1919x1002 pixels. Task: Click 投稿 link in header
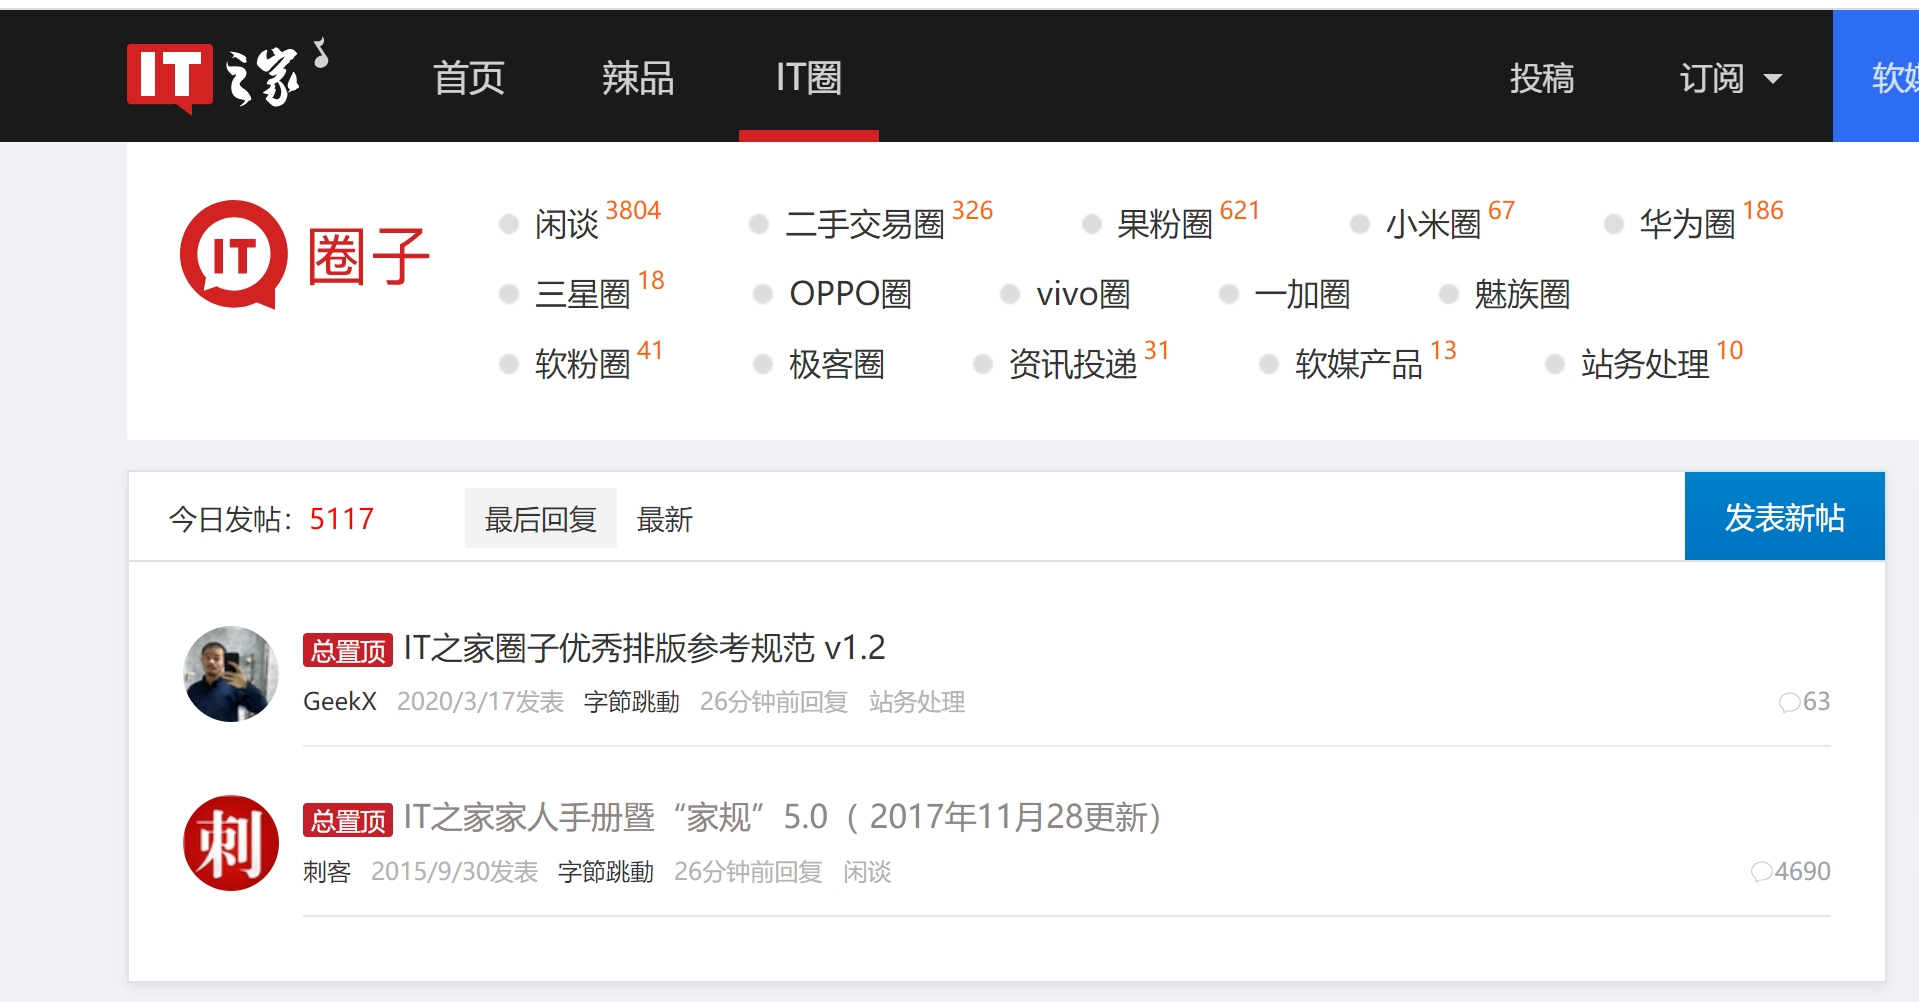[x=1541, y=78]
